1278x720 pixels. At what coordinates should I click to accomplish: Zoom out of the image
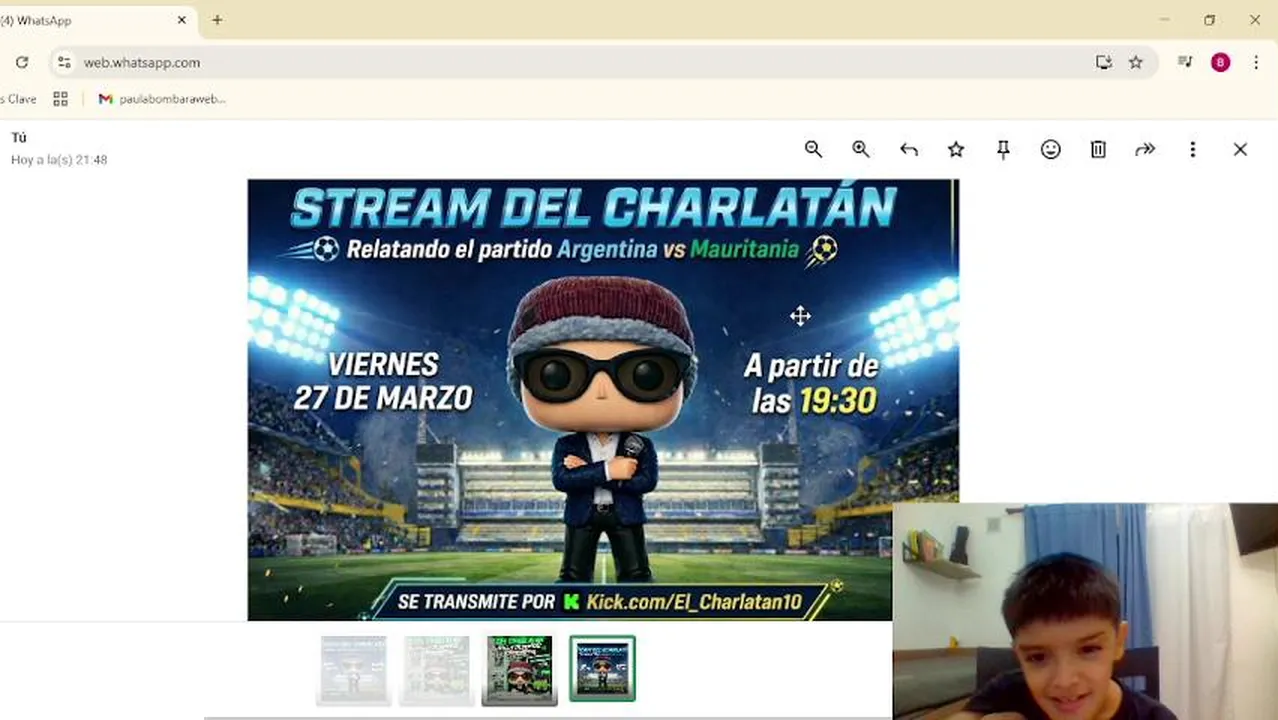[813, 149]
